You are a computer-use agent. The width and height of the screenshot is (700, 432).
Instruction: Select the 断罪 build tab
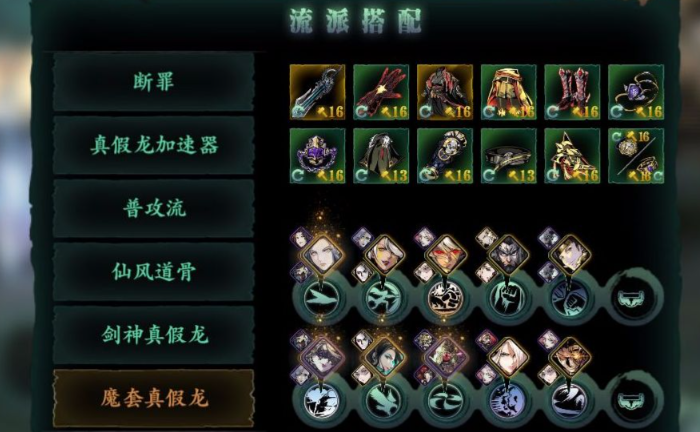pyautogui.click(x=154, y=82)
